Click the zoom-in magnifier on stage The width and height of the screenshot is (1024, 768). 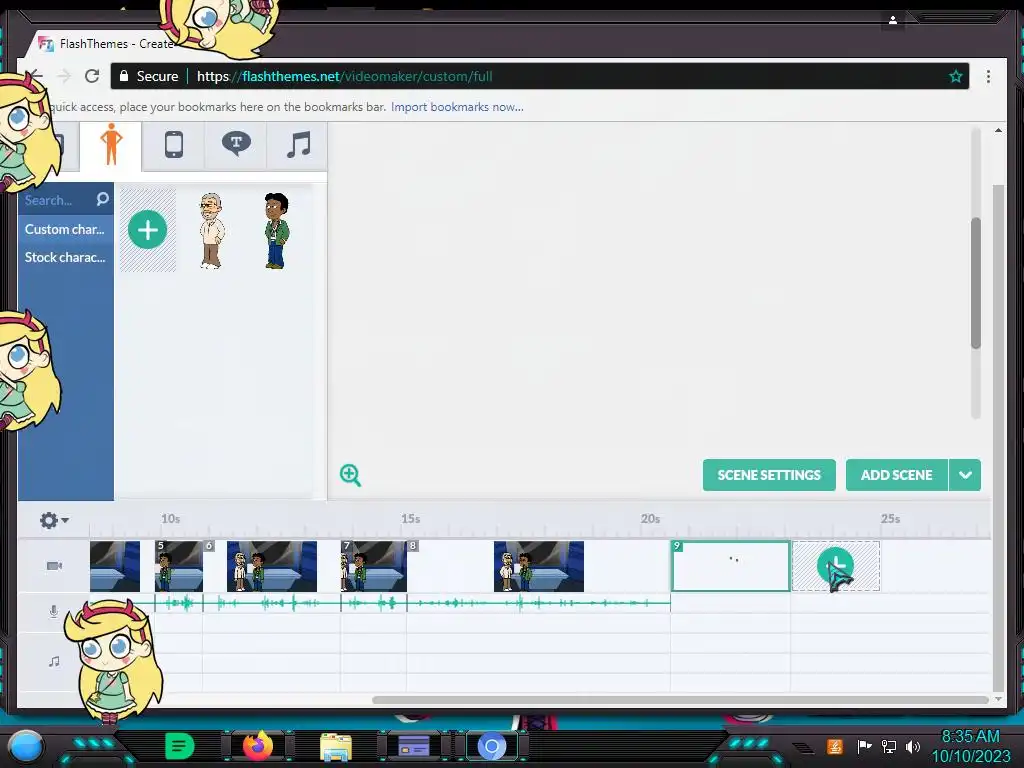coord(350,475)
